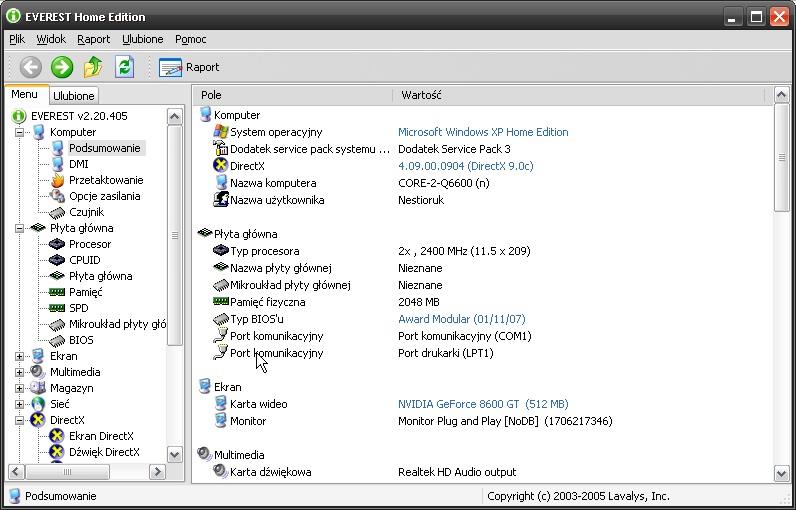
Task: Expand the Magazyn tree node
Action: pos(19,388)
